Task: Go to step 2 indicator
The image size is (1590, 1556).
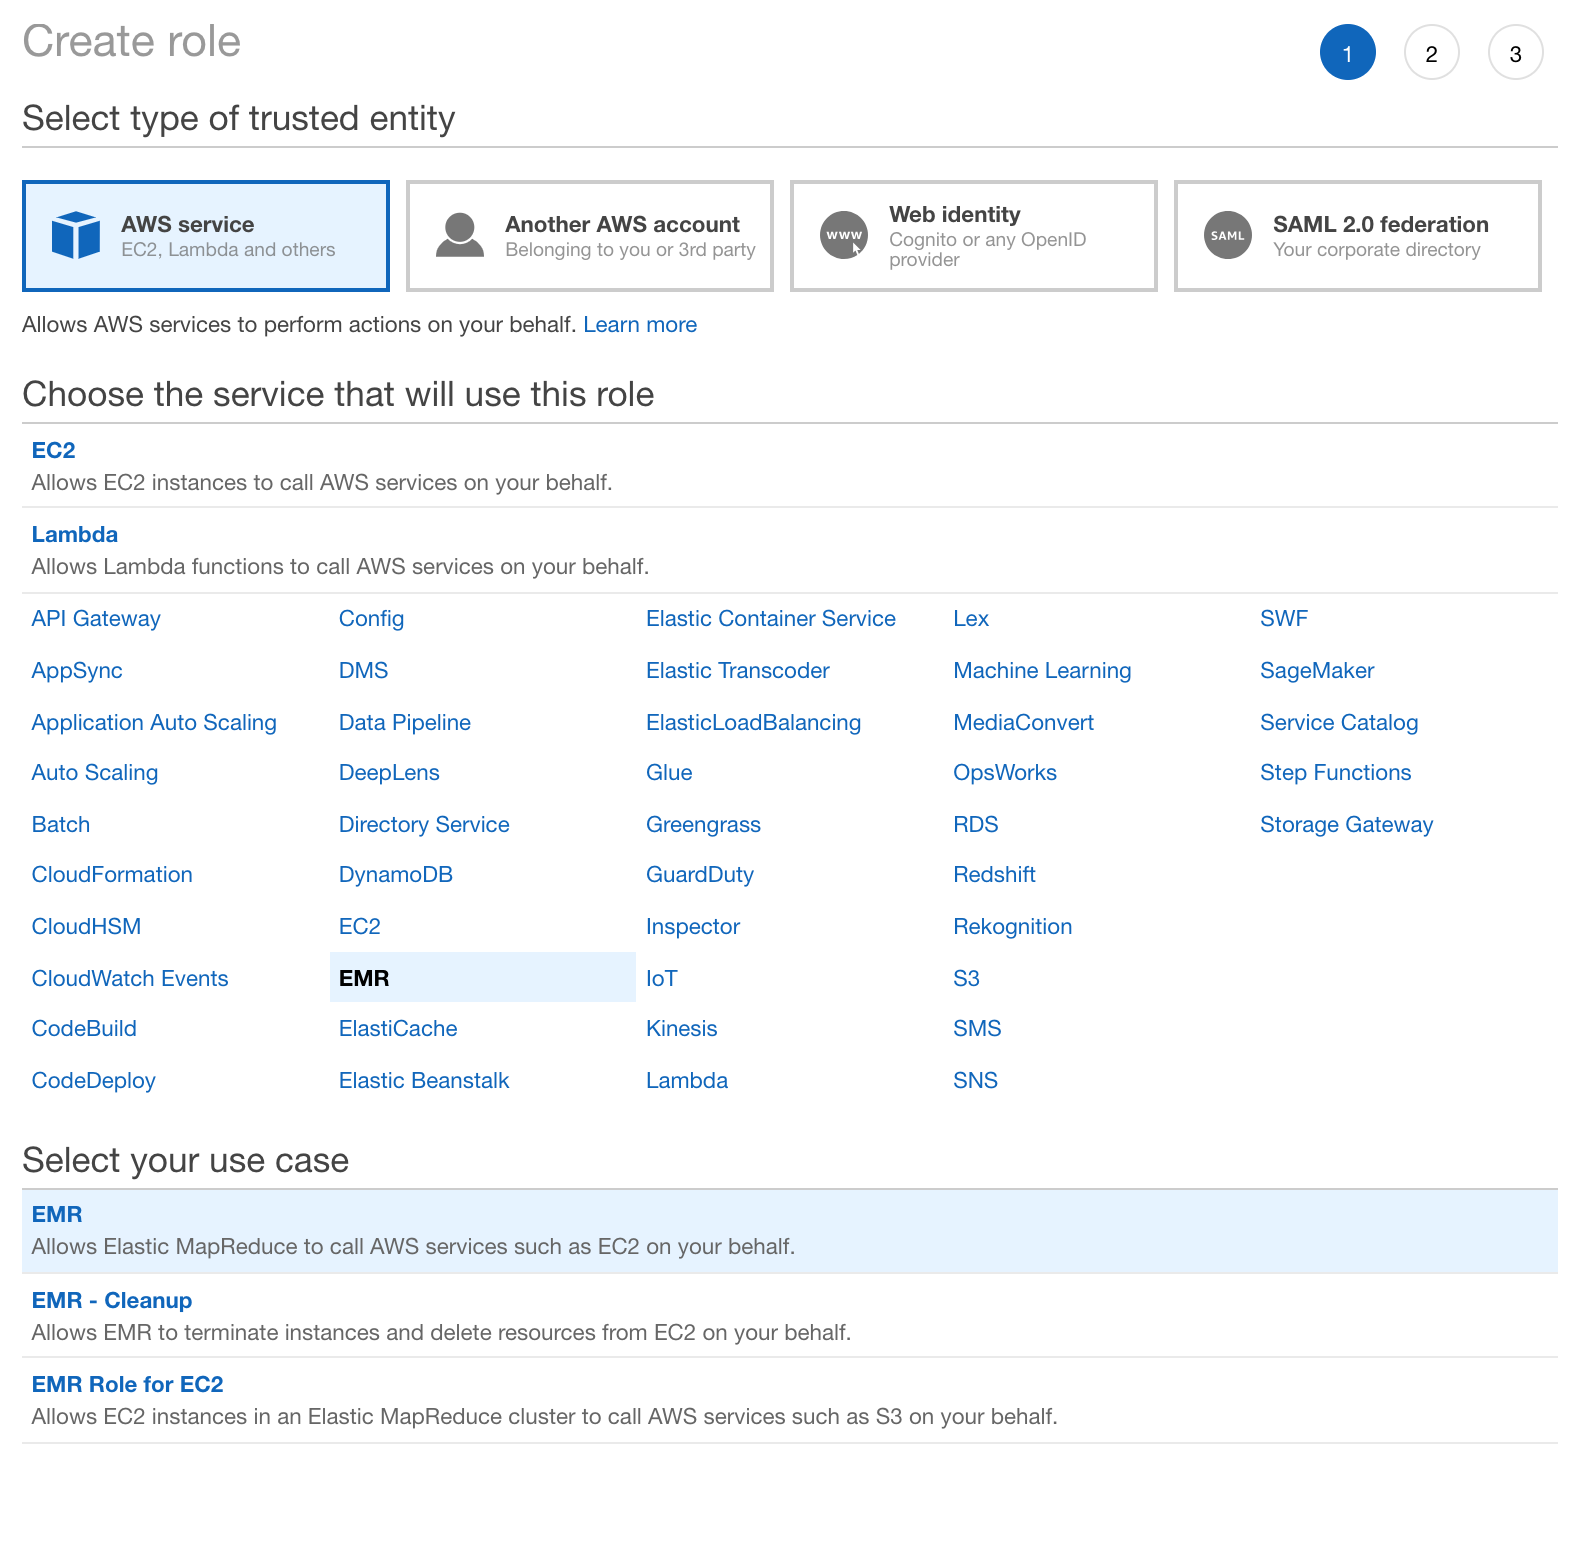Action: pyautogui.click(x=1432, y=52)
